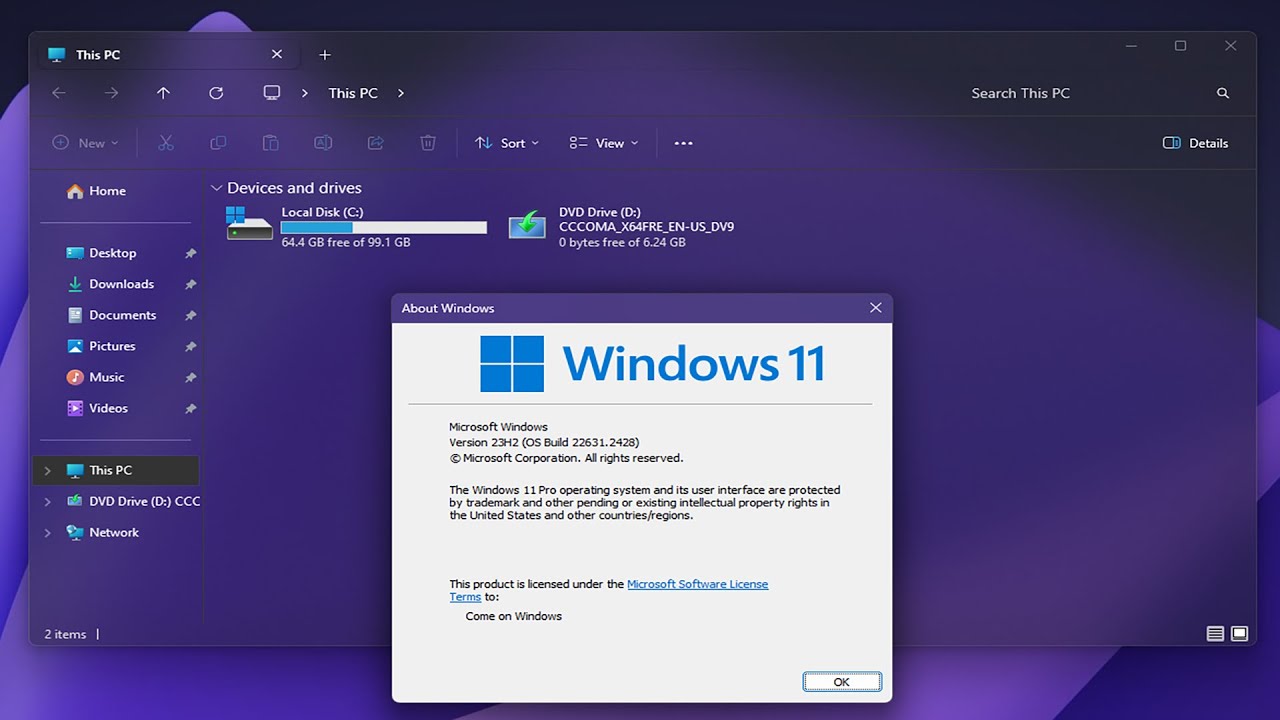Collapse the Devices and drives group
The width and height of the screenshot is (1280, 720).
(216, 188)
